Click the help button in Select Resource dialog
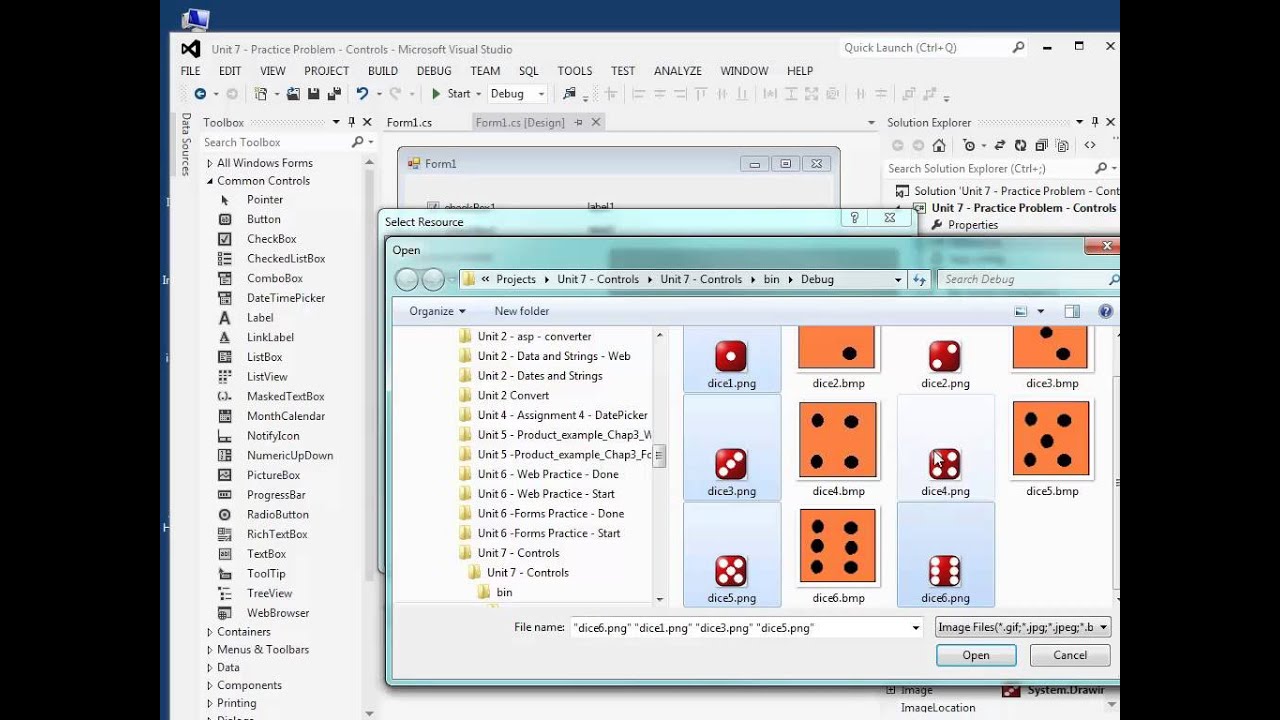 (x=854, y=217)
